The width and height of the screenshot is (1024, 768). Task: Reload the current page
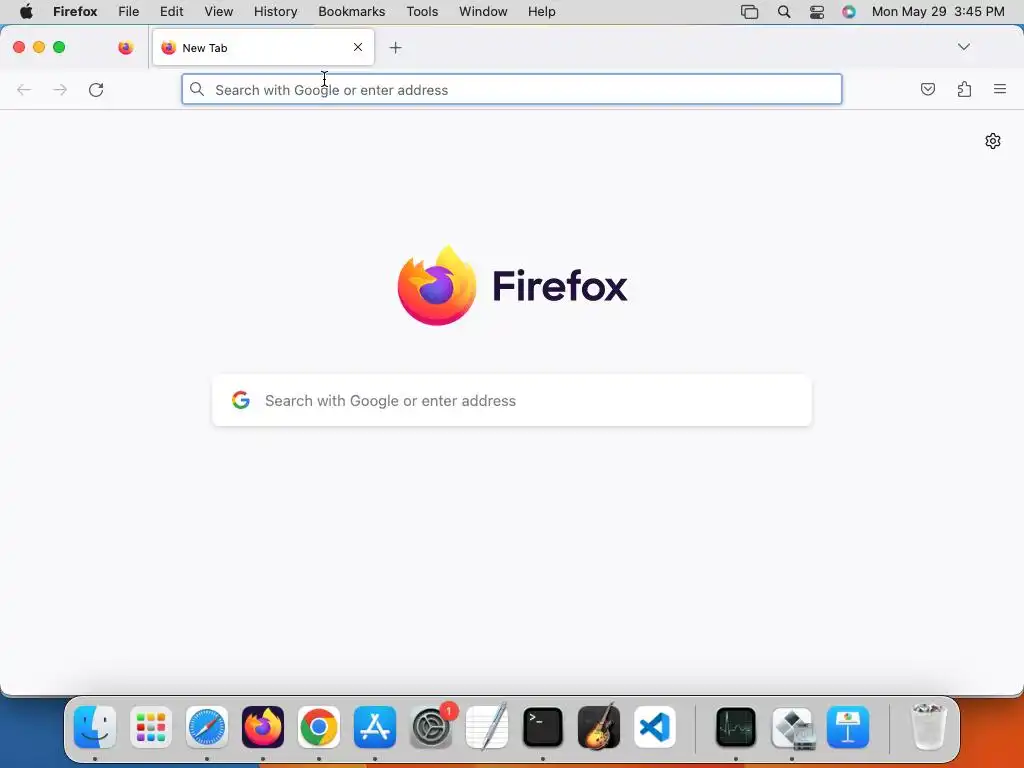pyautogui.click(x=96, y=89)
